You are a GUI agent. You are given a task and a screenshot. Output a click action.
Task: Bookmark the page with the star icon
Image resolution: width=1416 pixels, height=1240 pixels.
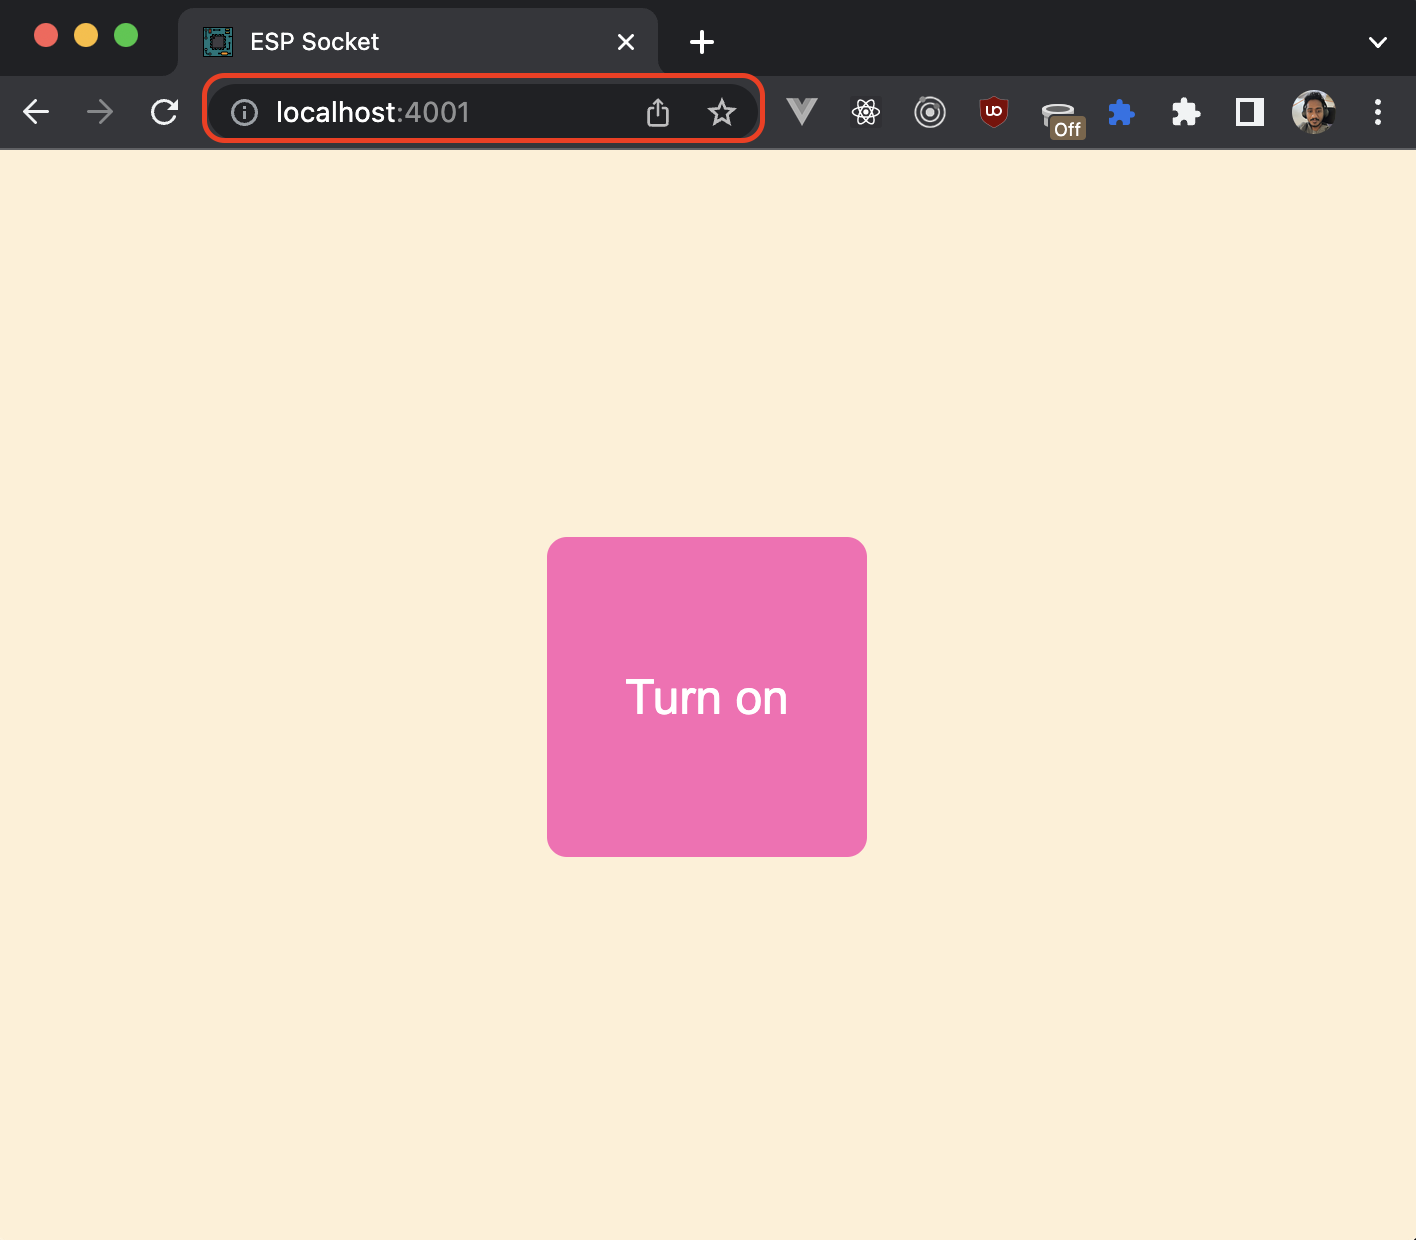[x=721, y=112]
